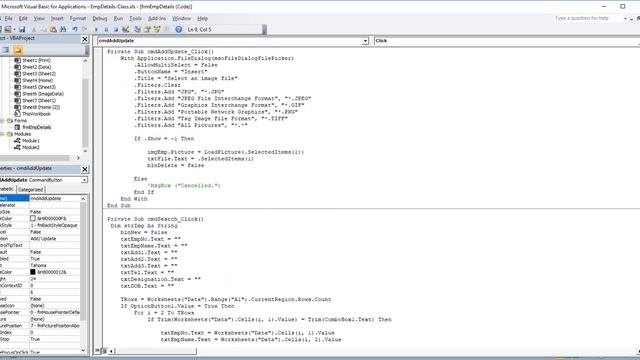
Task: Click Toggle Folders icon in Project pane
Action: tap(18, 50)
